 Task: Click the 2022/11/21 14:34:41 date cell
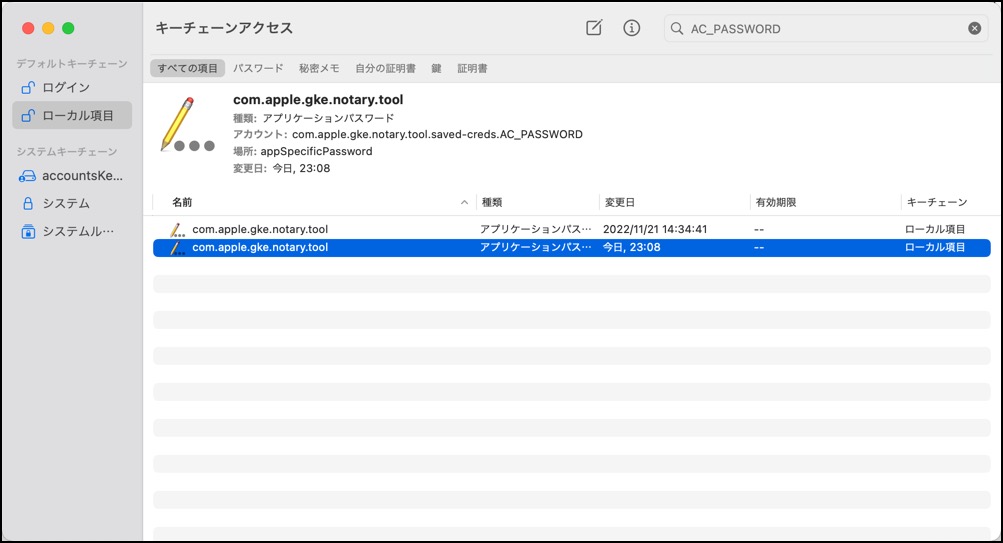[655, 229]
